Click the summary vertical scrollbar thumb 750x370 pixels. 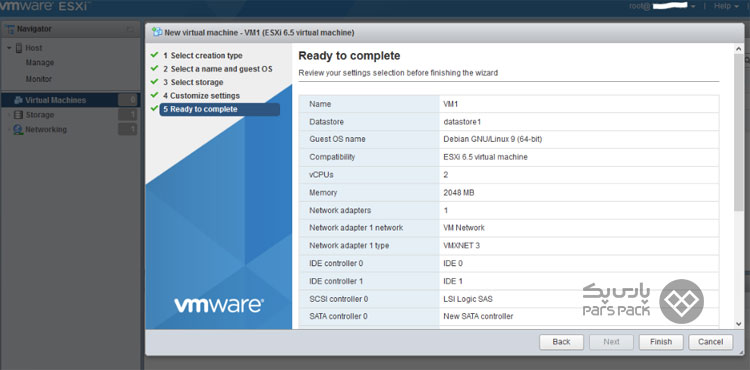pyautogui.click(x=739, y=132)
